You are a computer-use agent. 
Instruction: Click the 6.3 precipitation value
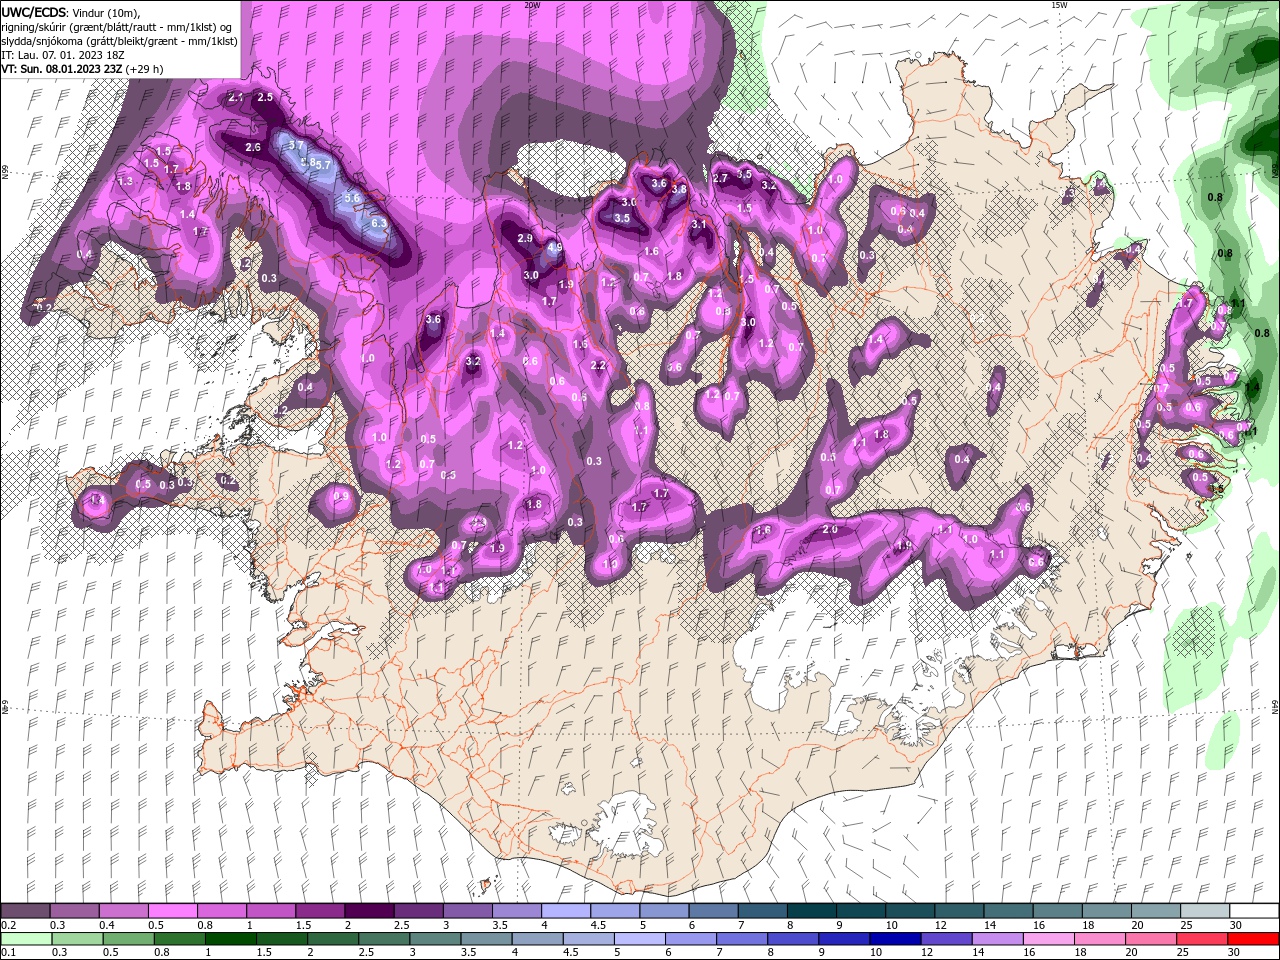[379, 224]
